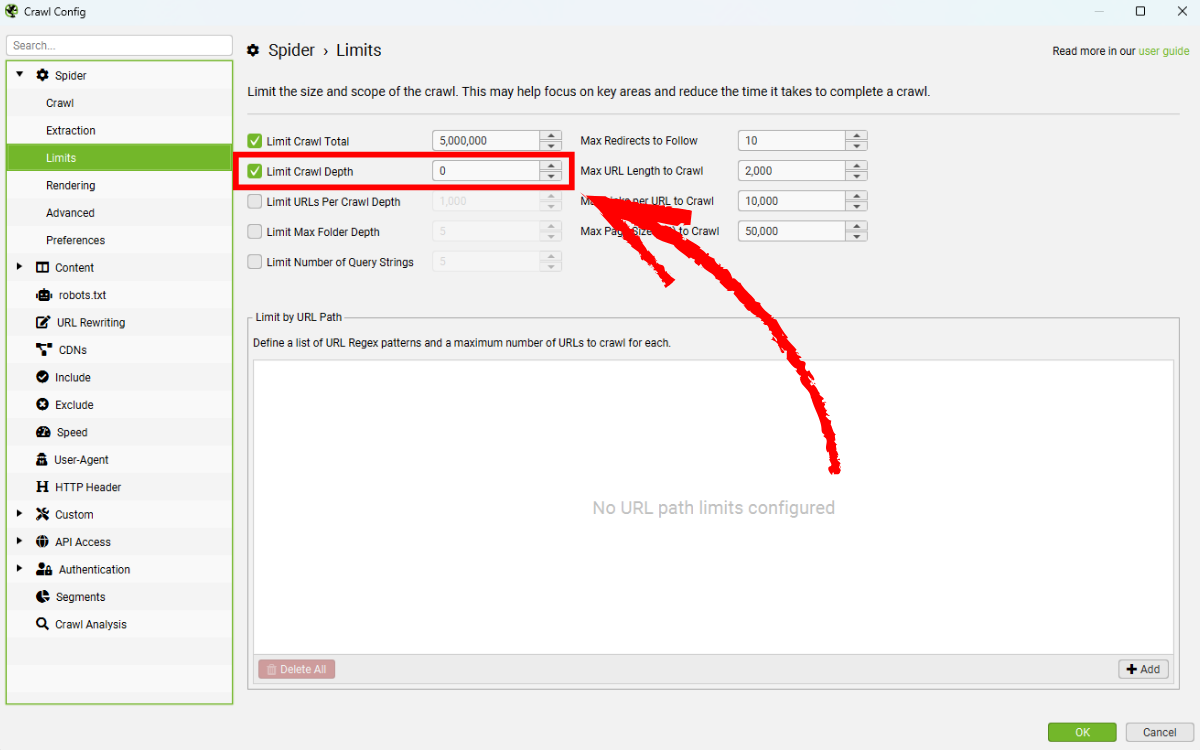This screenshot has width=1200, height=750.
Task: Enable Limit URLs Per Crawl Depth checkbox
Action: click(255, 201)
